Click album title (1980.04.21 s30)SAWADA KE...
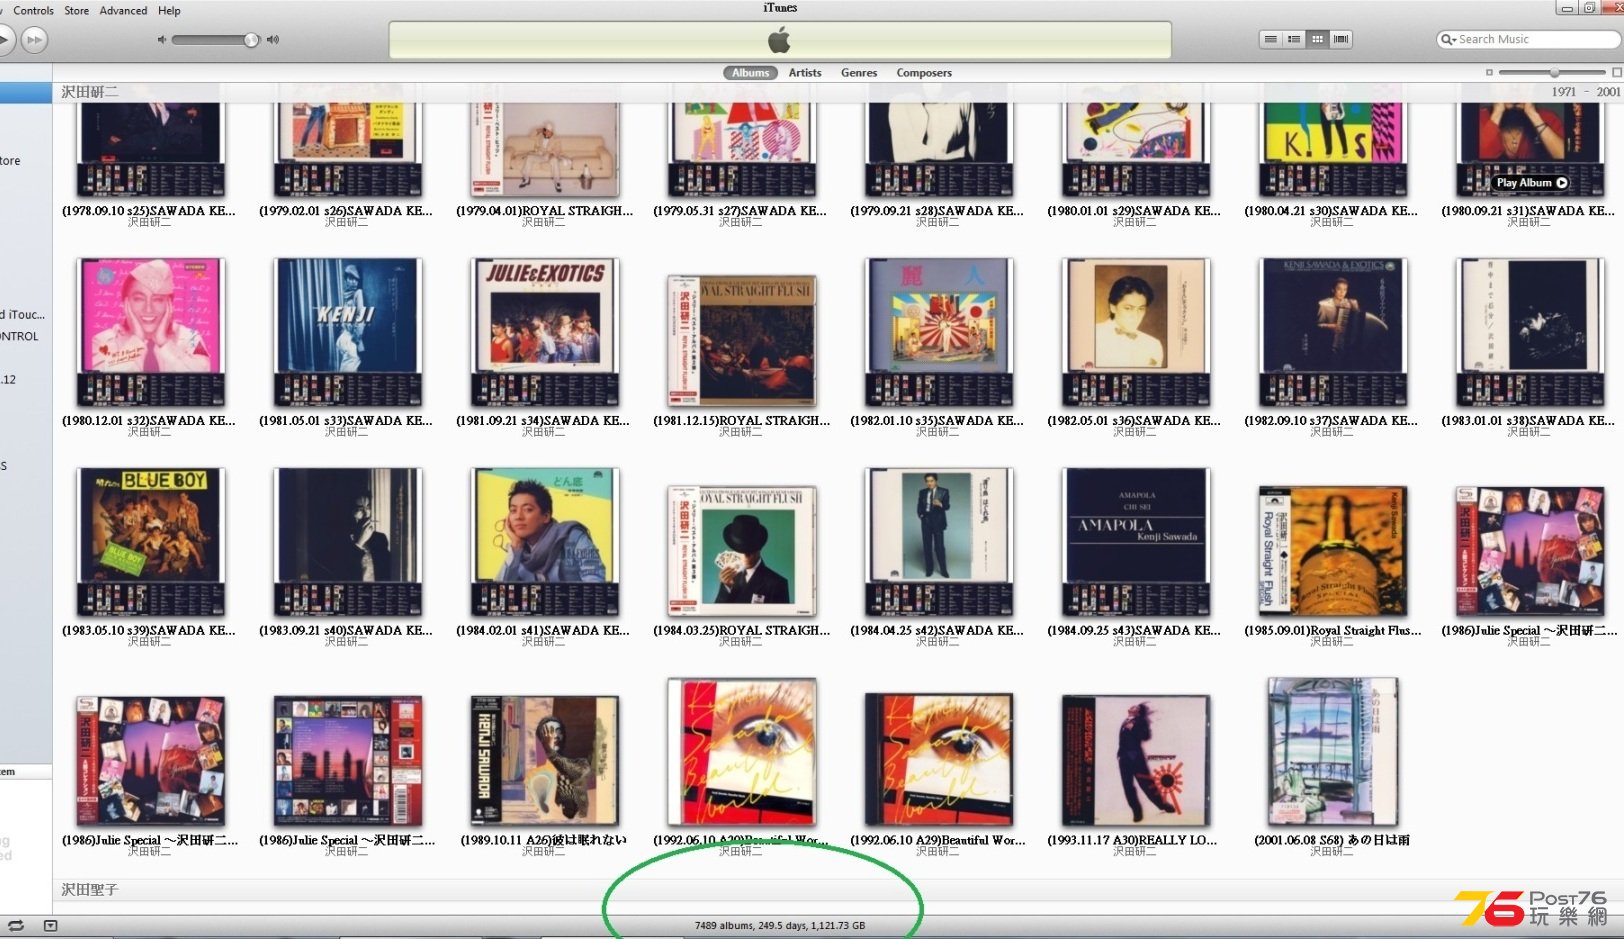 pos(1331,211)
